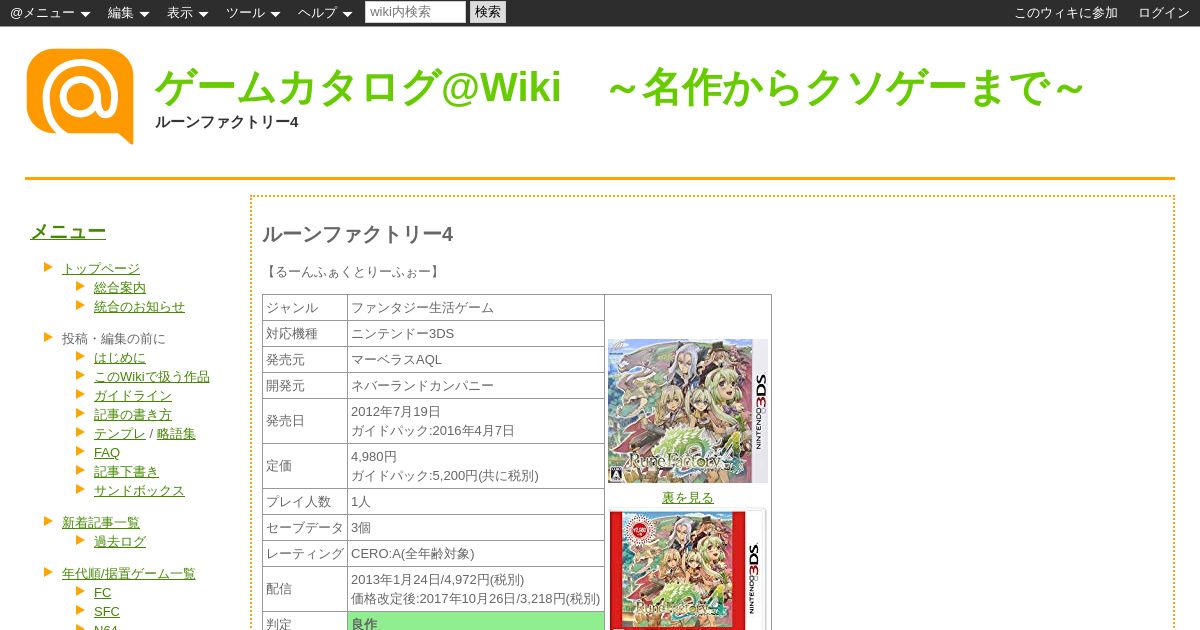Open 統合のお知らせ sidebar link
Viewport: 1200px width, 630px height.
[x=139, y=306]
